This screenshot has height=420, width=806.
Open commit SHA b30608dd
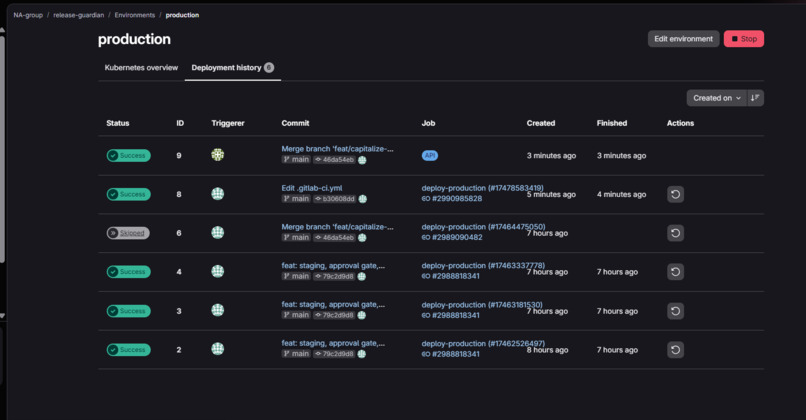335,199
